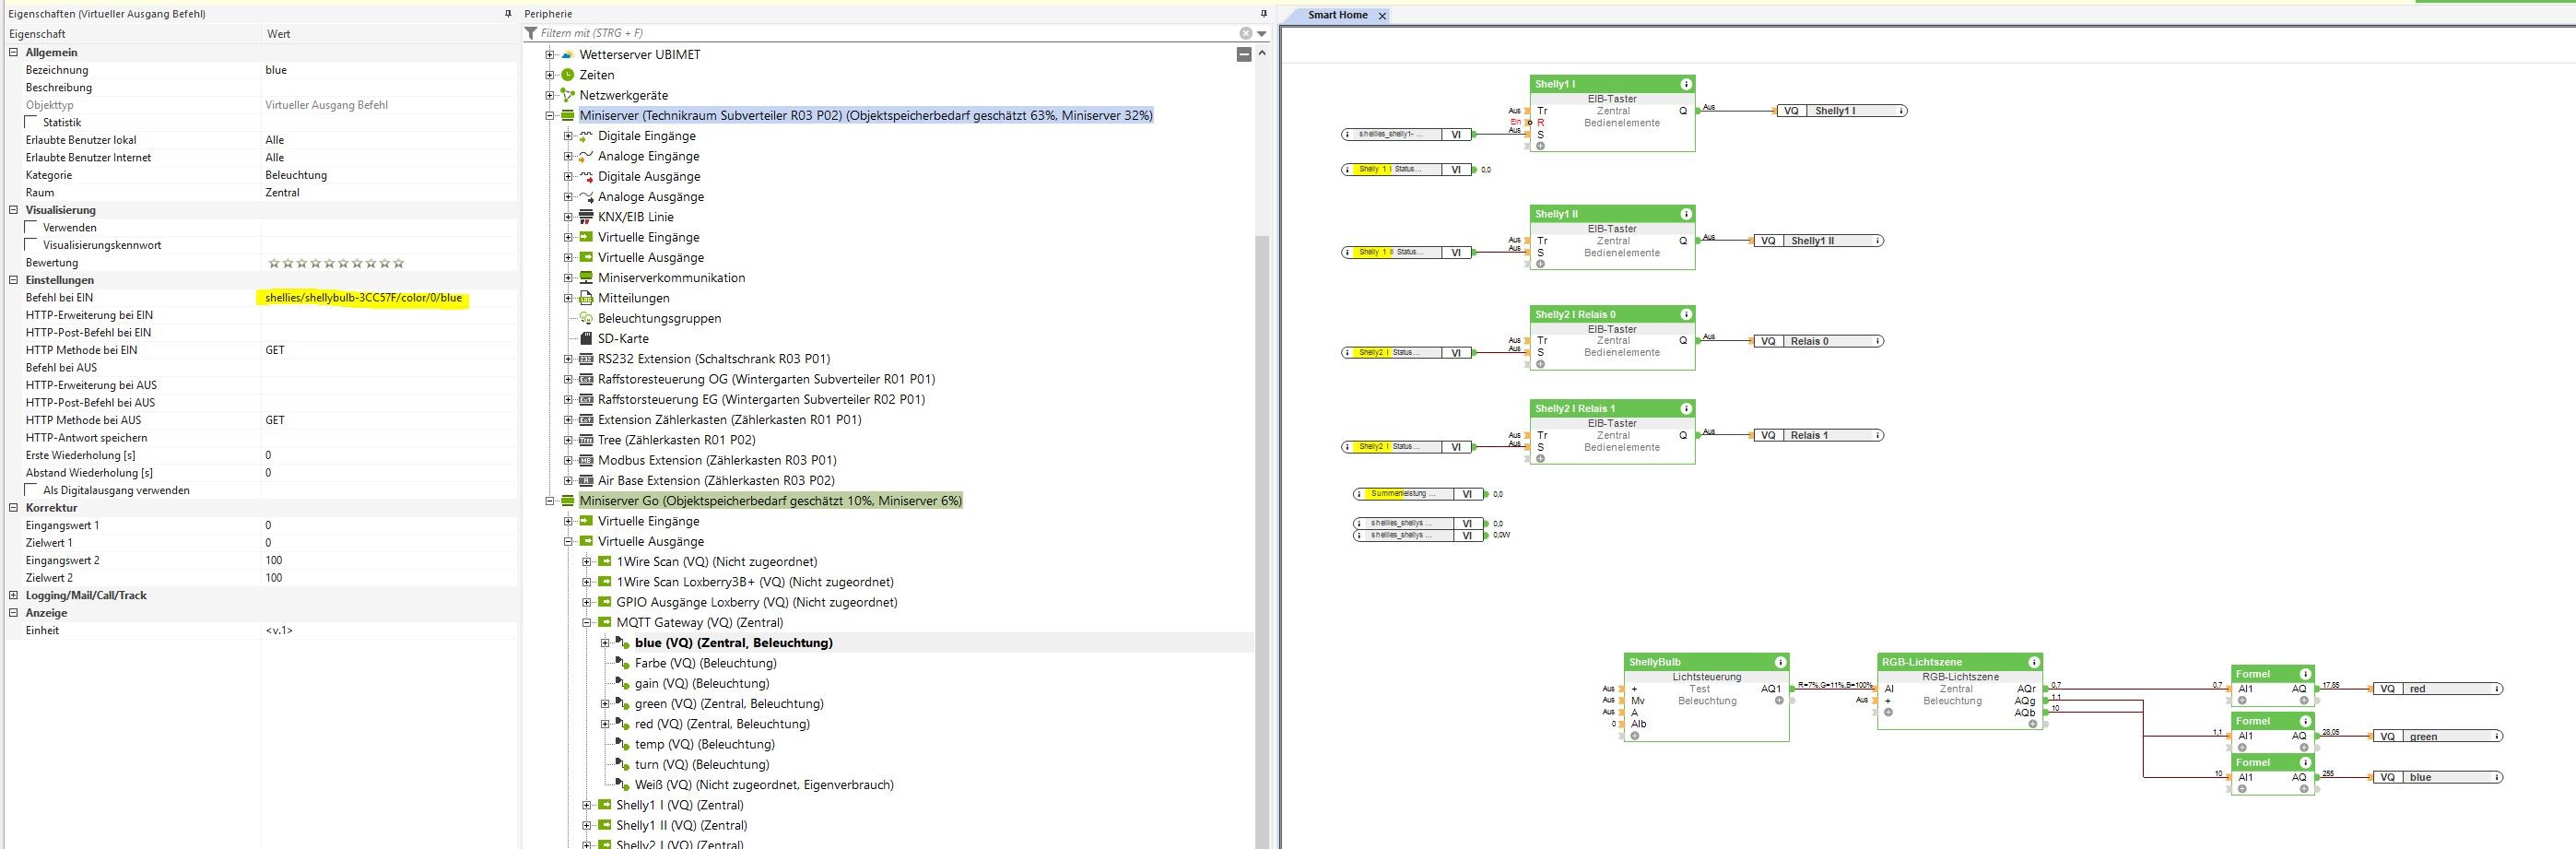The height and width of the screenshot is (849, 2576).
Task: Expand the Virtuelle Eingänge node under Miniserver Go
Action: (568, 521)
